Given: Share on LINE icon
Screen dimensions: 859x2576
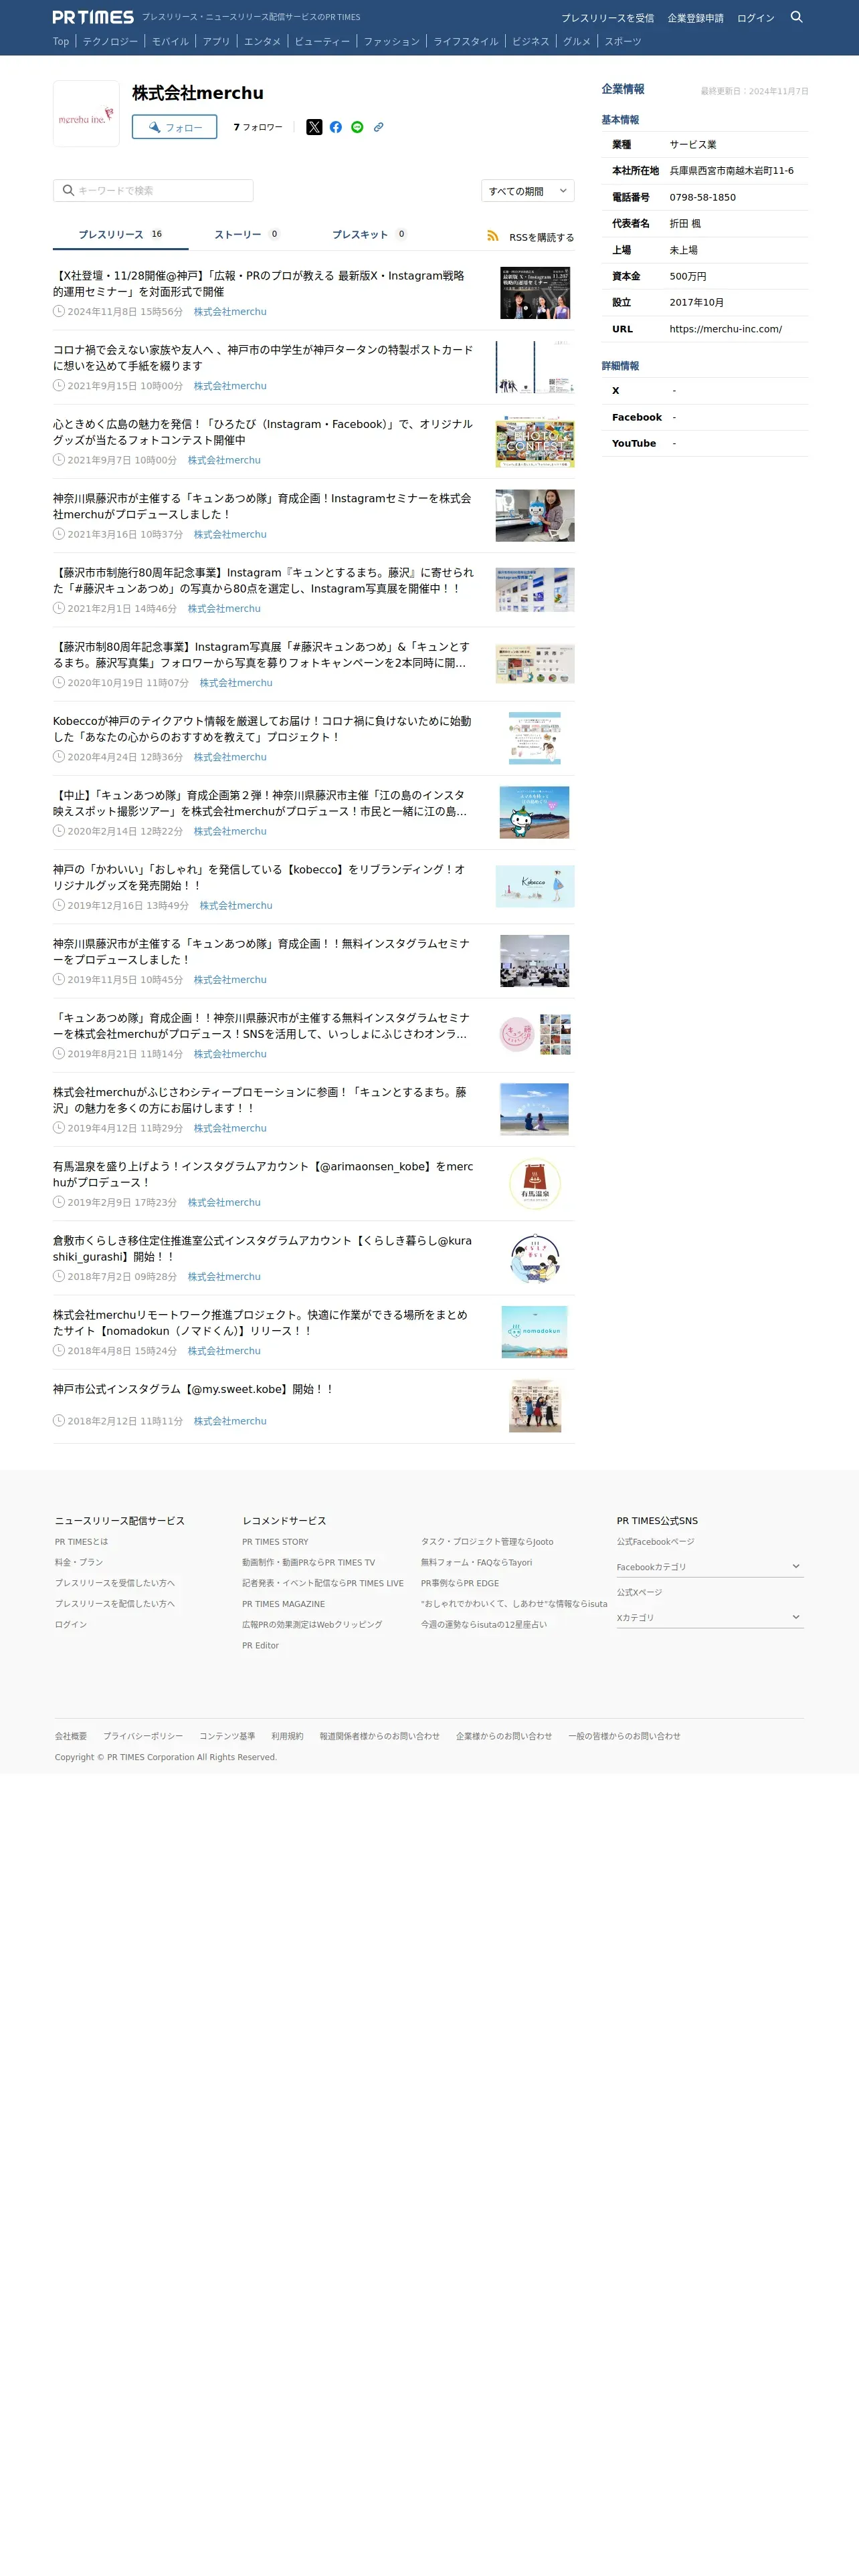Looking at the screenshot, I should point(357,127).
